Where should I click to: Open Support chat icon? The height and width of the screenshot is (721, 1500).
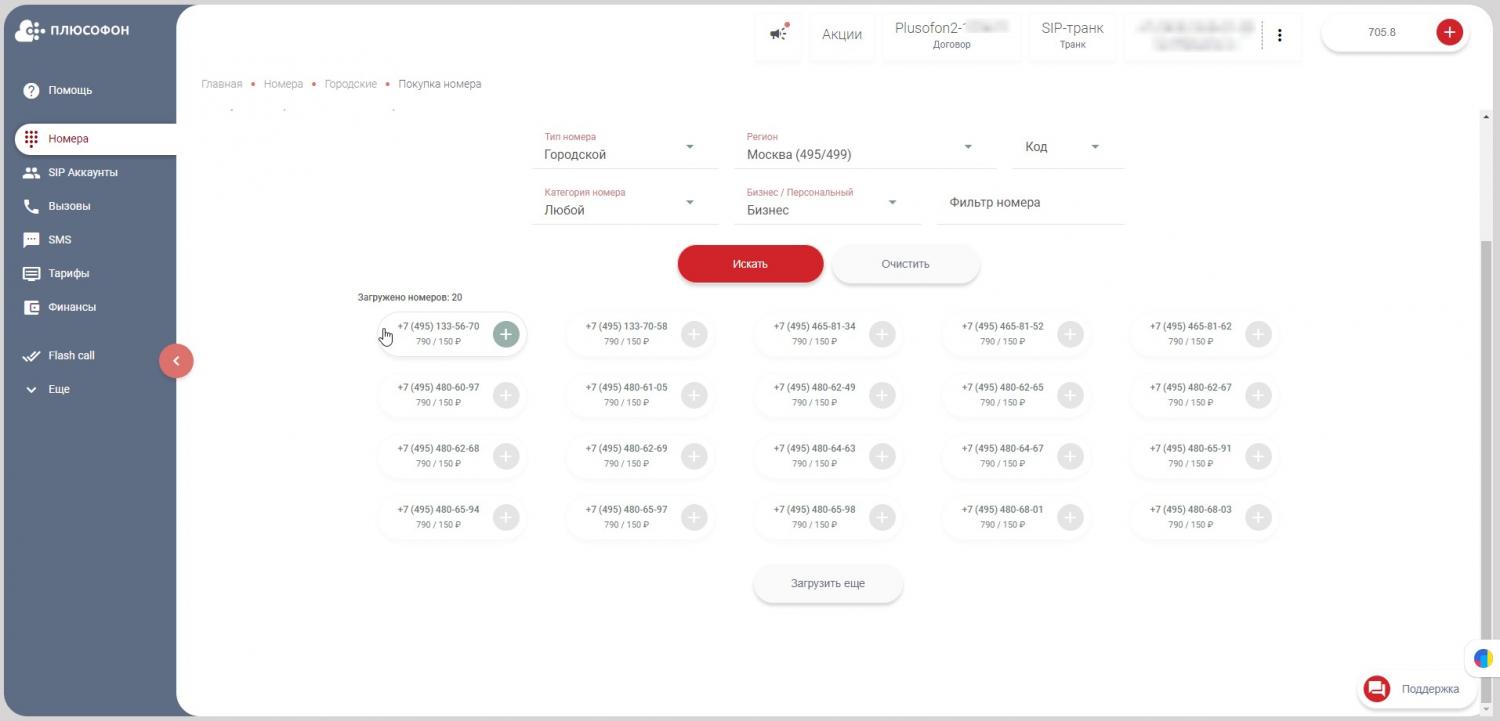[x=1377, y=689]
